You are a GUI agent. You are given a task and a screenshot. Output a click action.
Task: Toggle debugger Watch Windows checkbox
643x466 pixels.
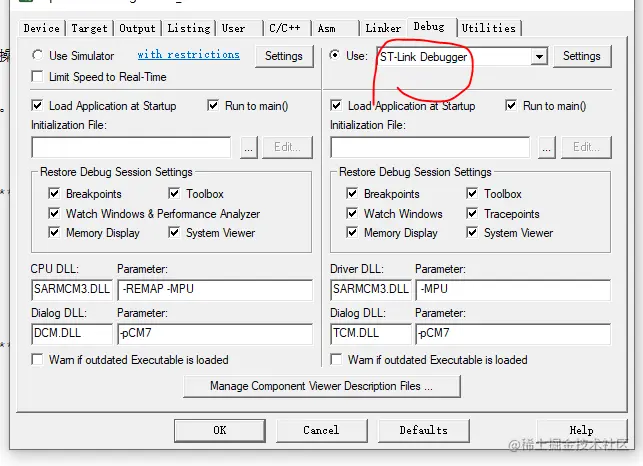click(x=352, y=213)
